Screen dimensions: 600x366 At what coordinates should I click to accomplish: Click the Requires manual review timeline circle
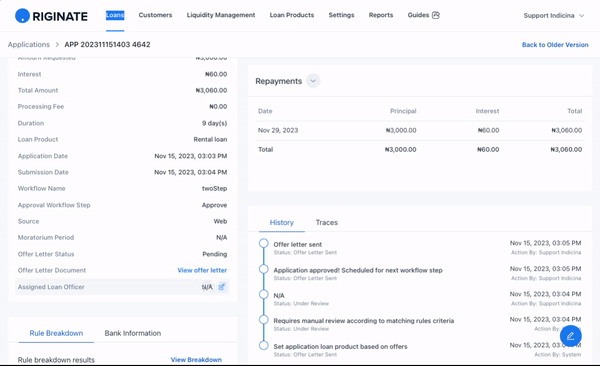(x=264, y=320)
